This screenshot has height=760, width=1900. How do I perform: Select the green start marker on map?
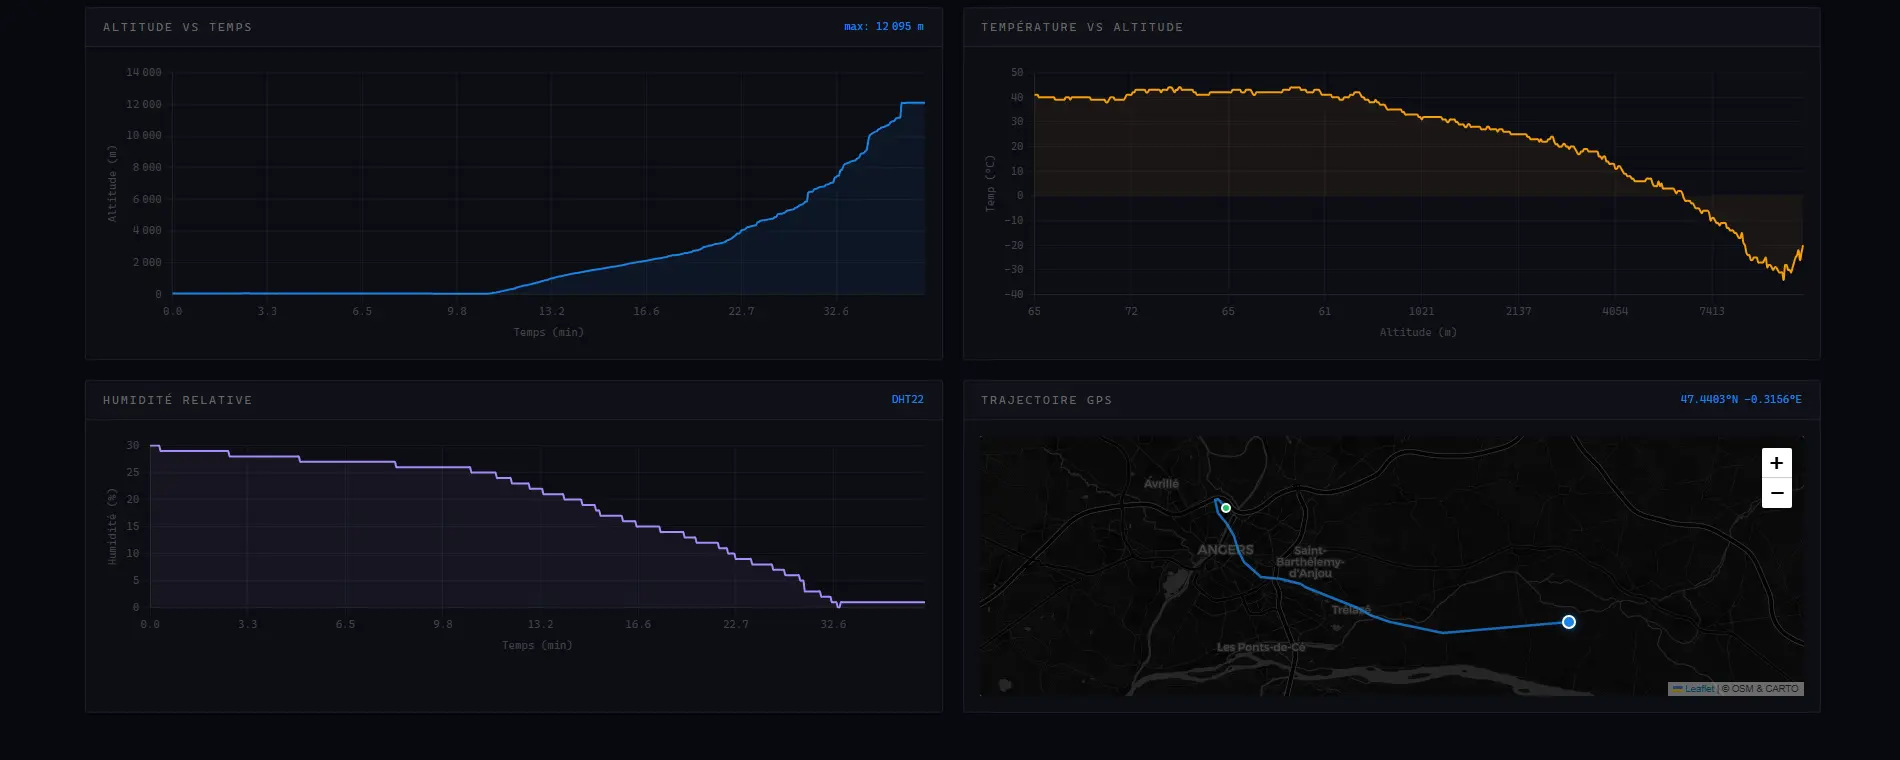click(x=1226, y=508)
